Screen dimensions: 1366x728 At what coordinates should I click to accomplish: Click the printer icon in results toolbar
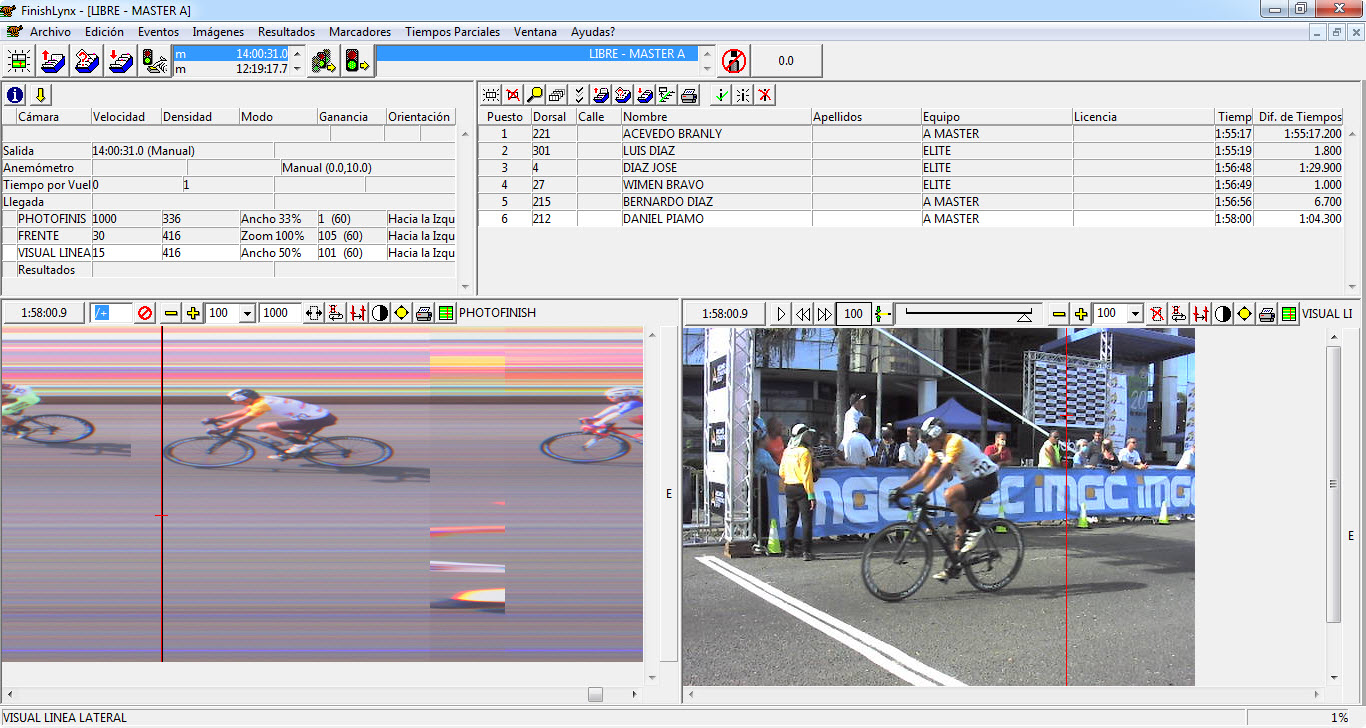(689, 95)
